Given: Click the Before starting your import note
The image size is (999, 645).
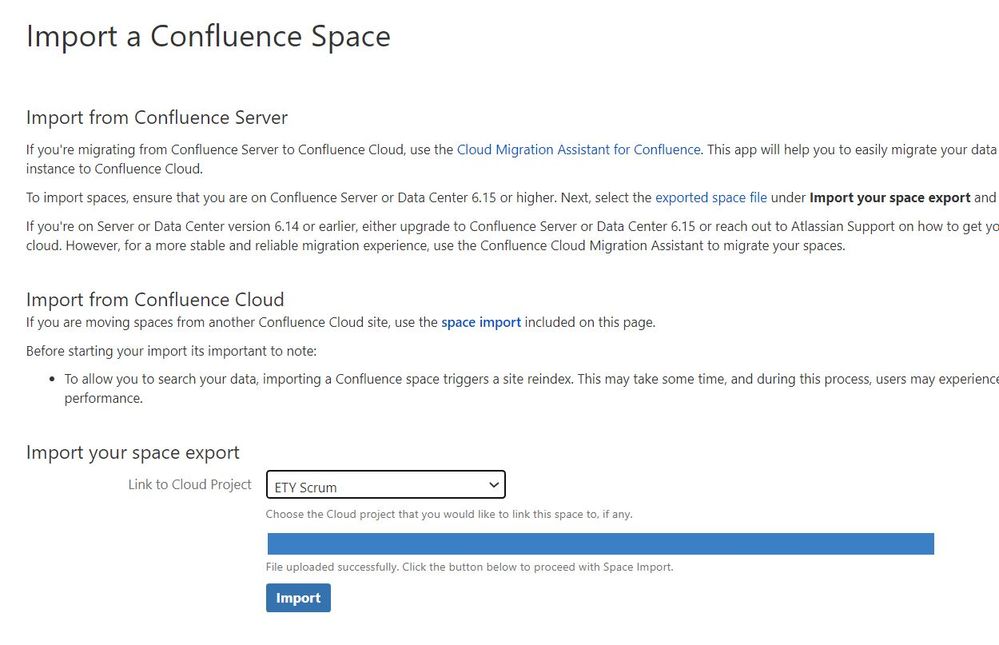Looking at the screenshot, I should click(x=171, y=351).
